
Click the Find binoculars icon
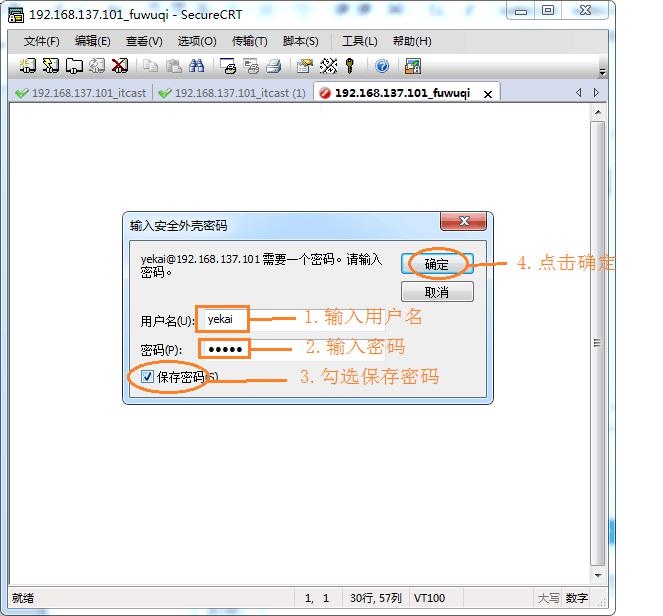[x=196, y=66]
